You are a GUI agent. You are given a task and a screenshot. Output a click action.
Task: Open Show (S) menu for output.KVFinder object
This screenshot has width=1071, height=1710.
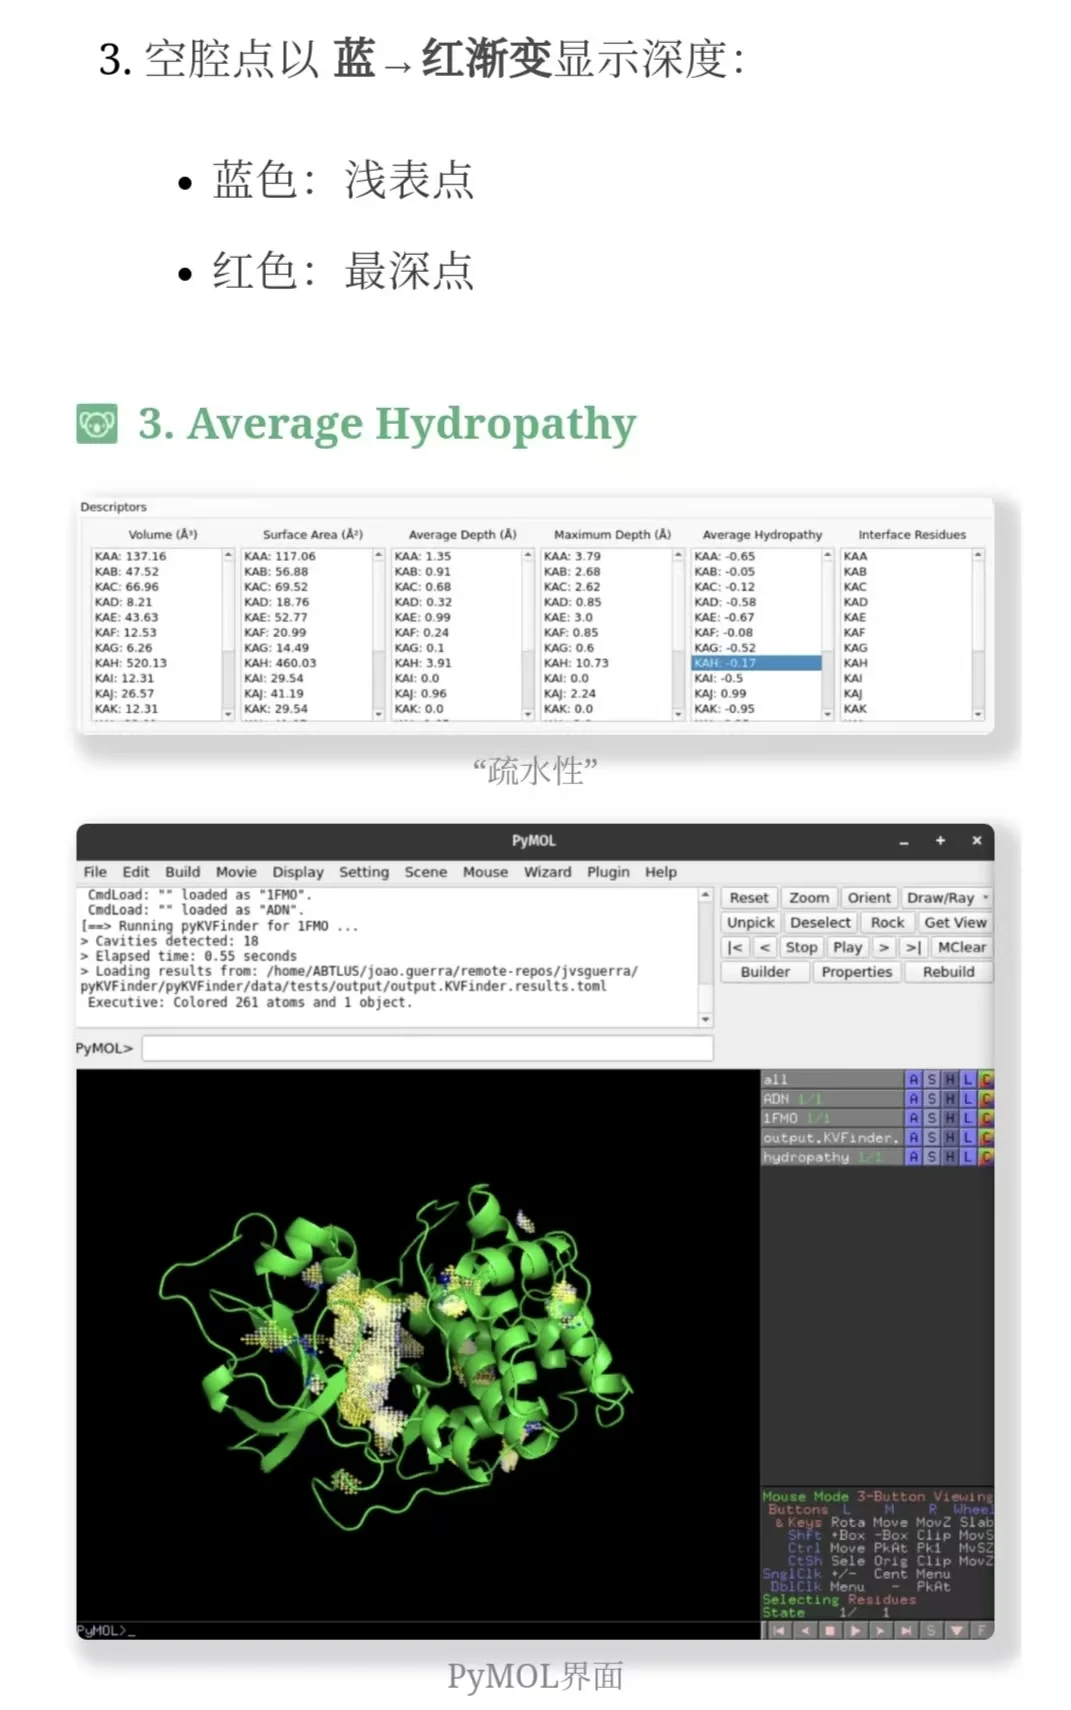pyautogui.click(x=932, y=1137)
